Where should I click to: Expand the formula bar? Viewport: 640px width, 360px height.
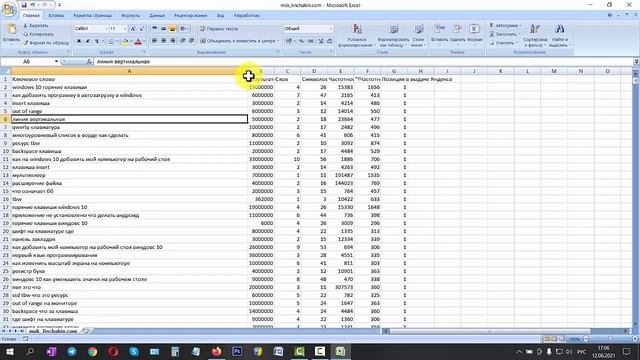[x=636, y=62]
